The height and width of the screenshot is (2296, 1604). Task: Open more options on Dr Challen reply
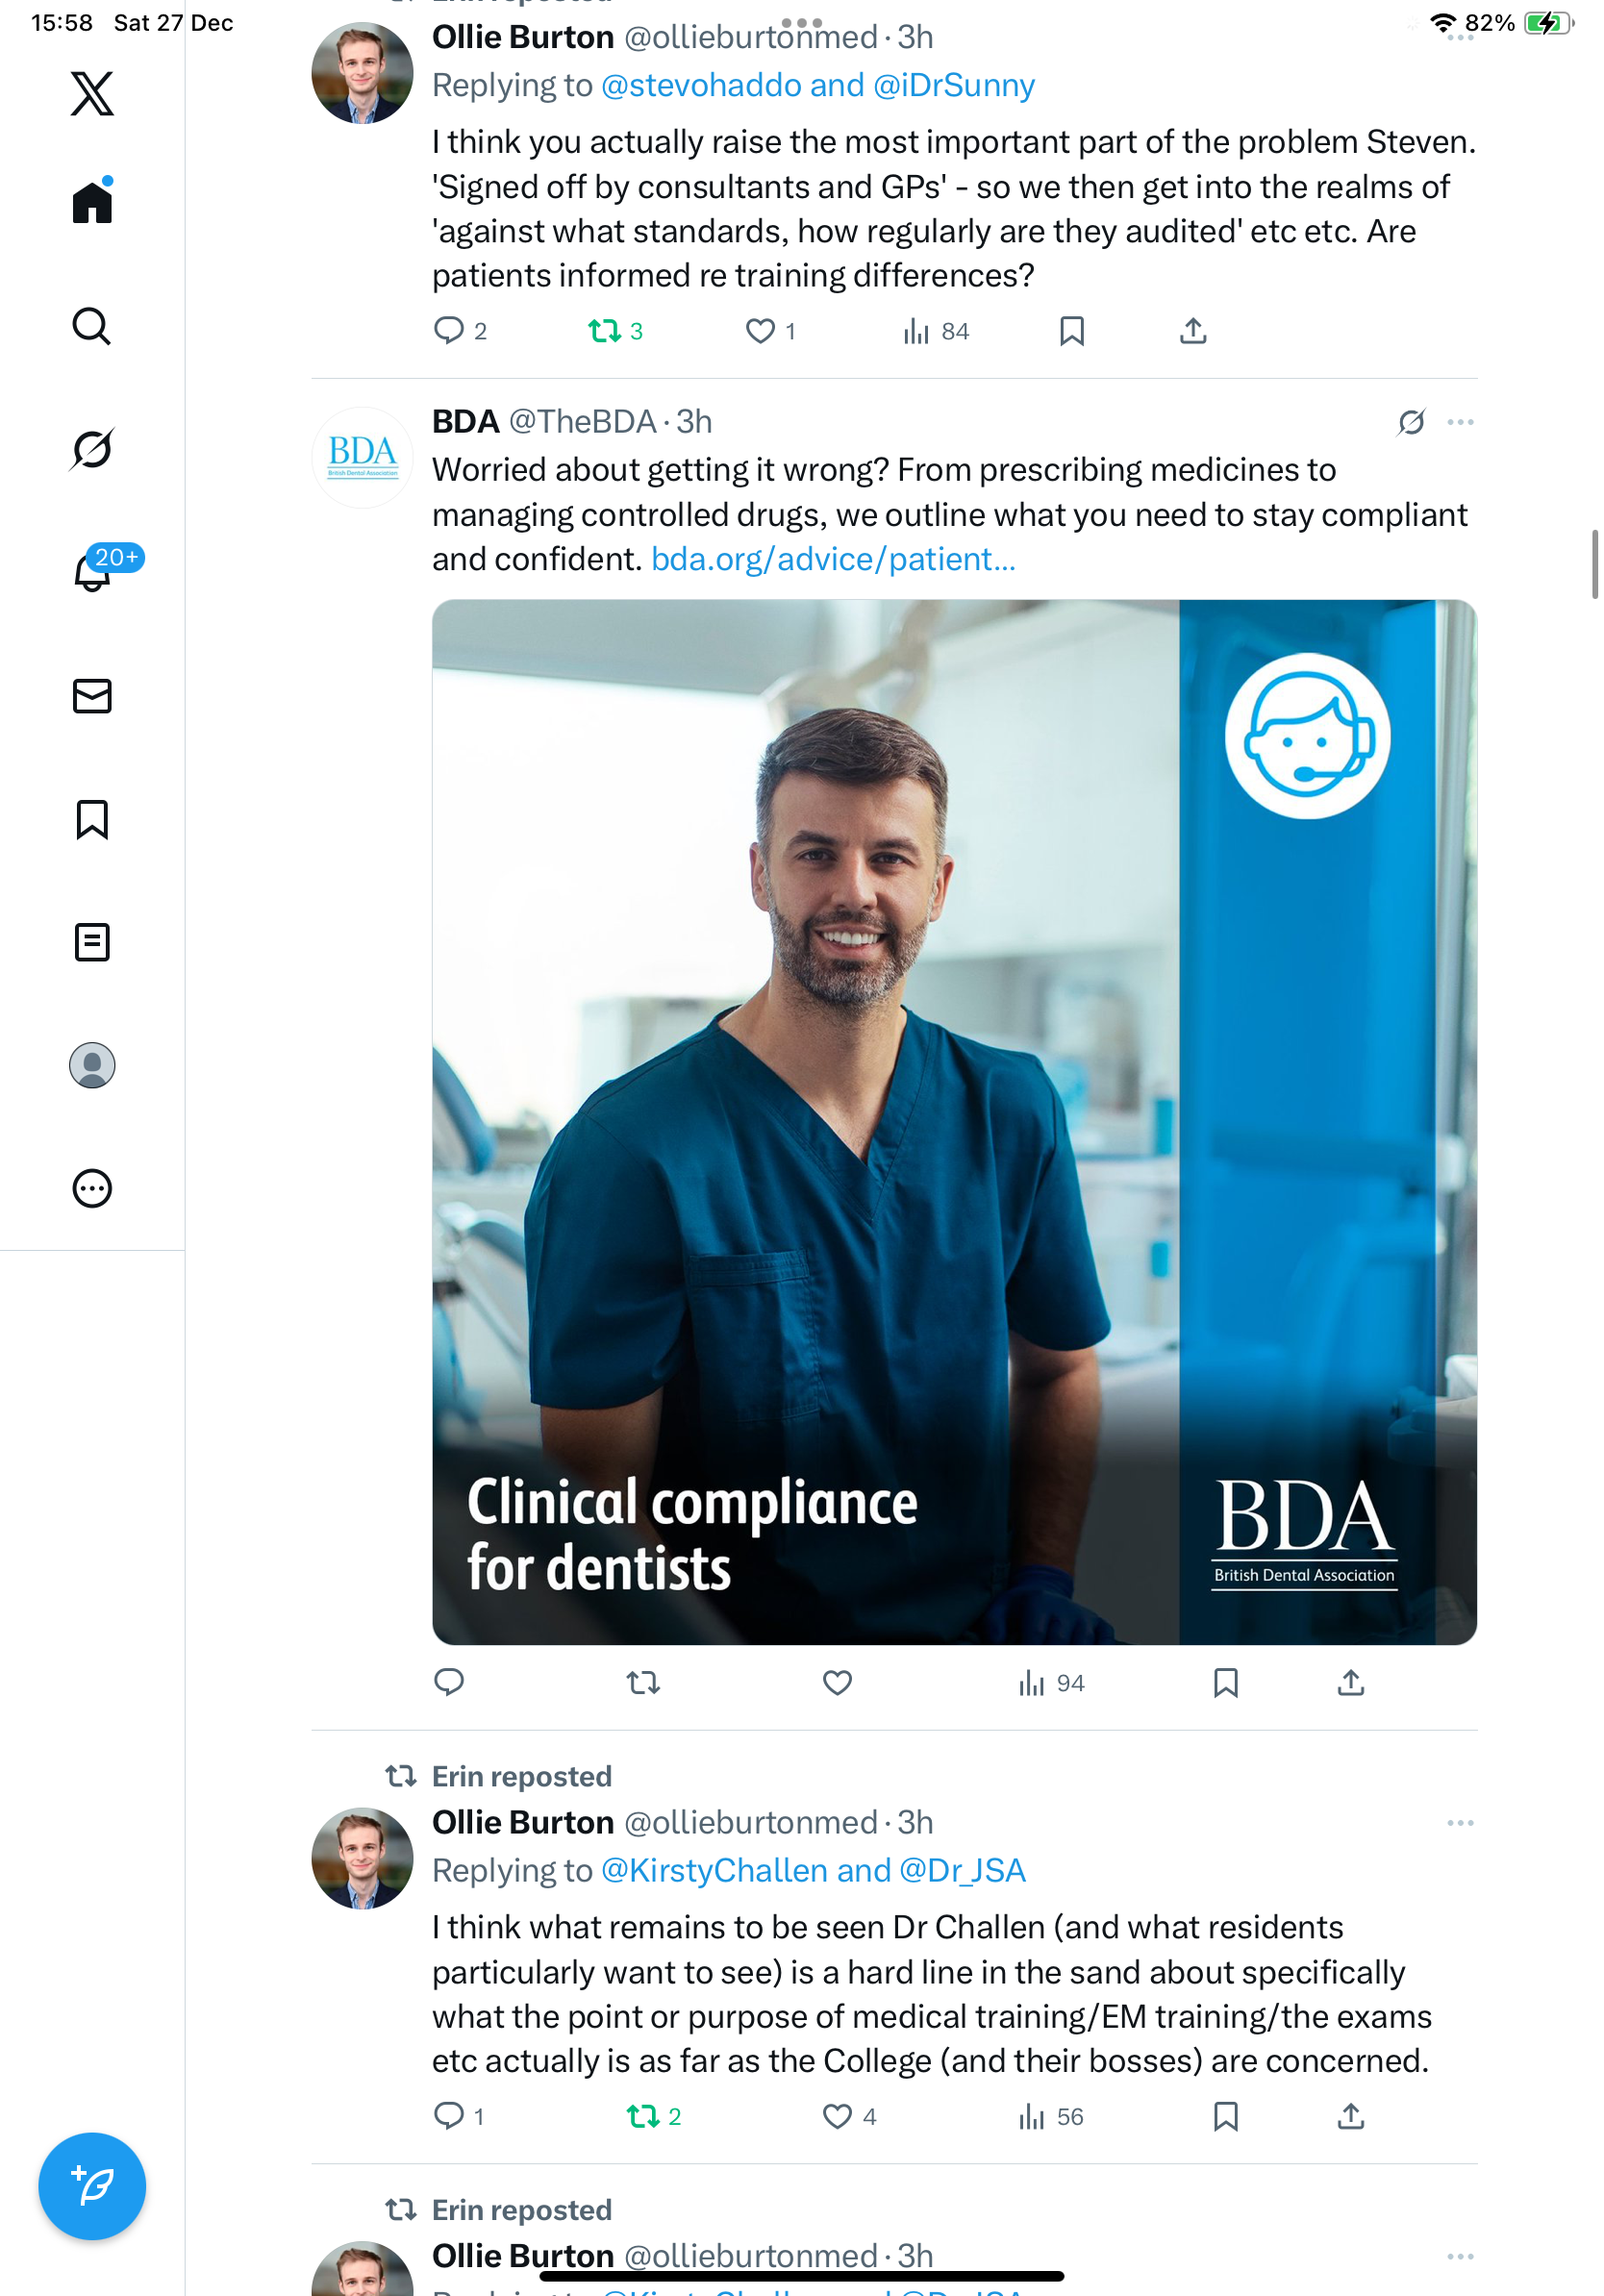coord(1460,1823)
